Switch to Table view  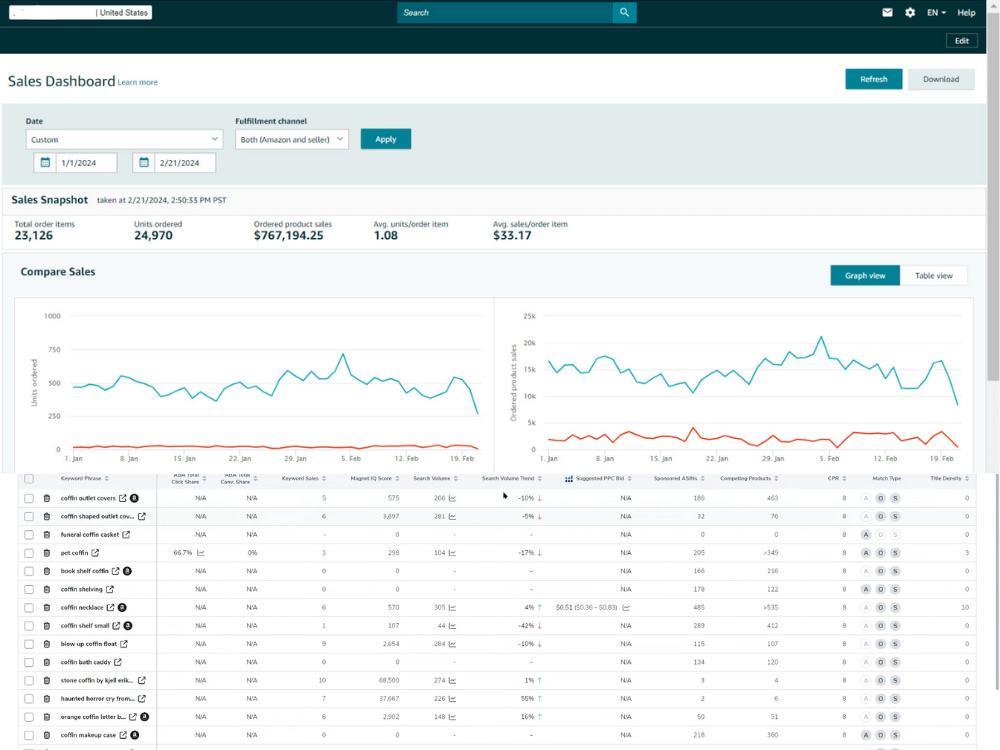[x=934, y=276]
